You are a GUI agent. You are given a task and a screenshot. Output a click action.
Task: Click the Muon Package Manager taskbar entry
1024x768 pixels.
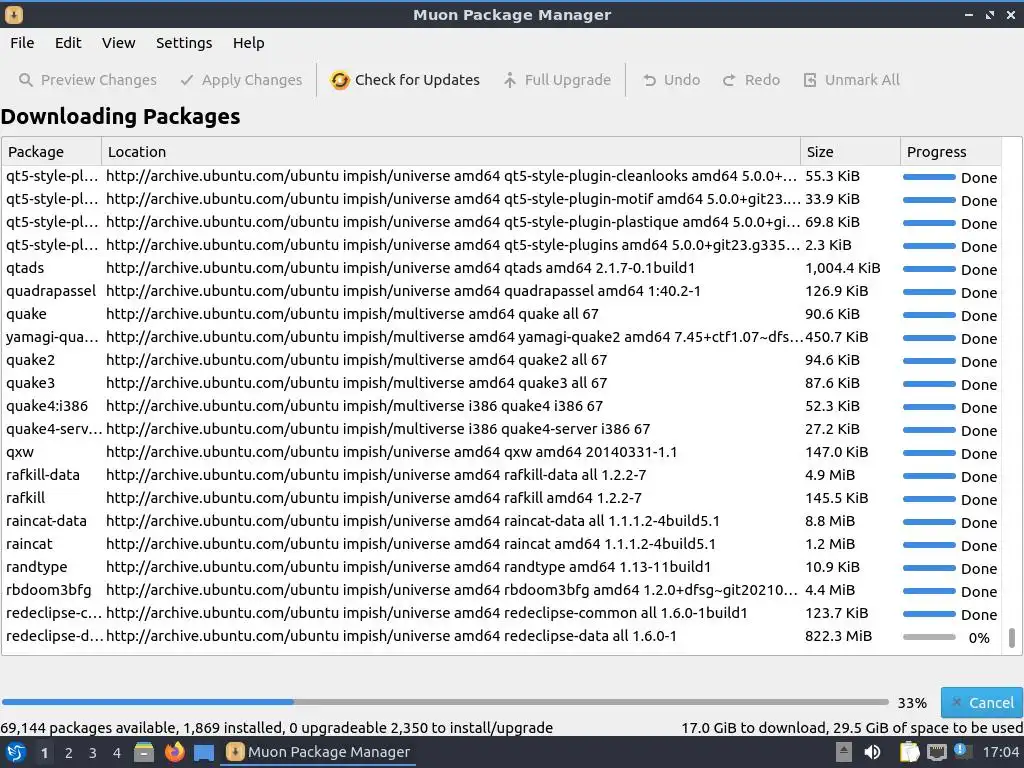pos(319,752)
